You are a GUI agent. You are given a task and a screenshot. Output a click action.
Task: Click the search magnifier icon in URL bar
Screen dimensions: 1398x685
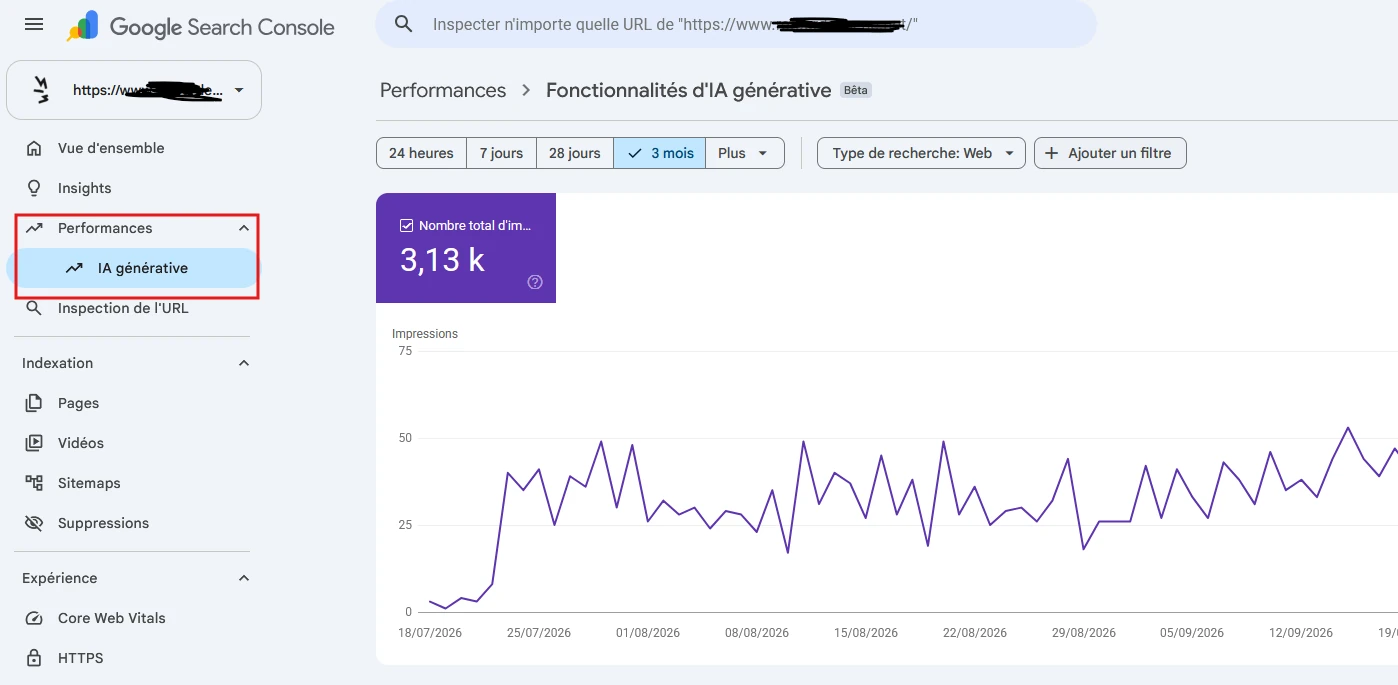coord(404,24)
